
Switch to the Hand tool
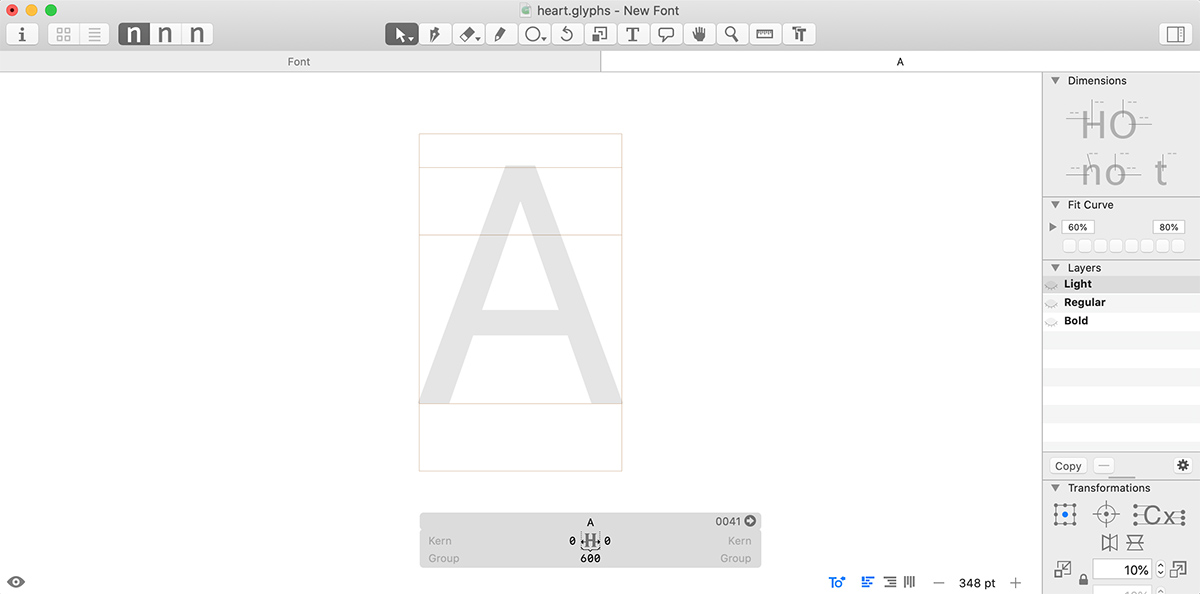tap(698, 34)
